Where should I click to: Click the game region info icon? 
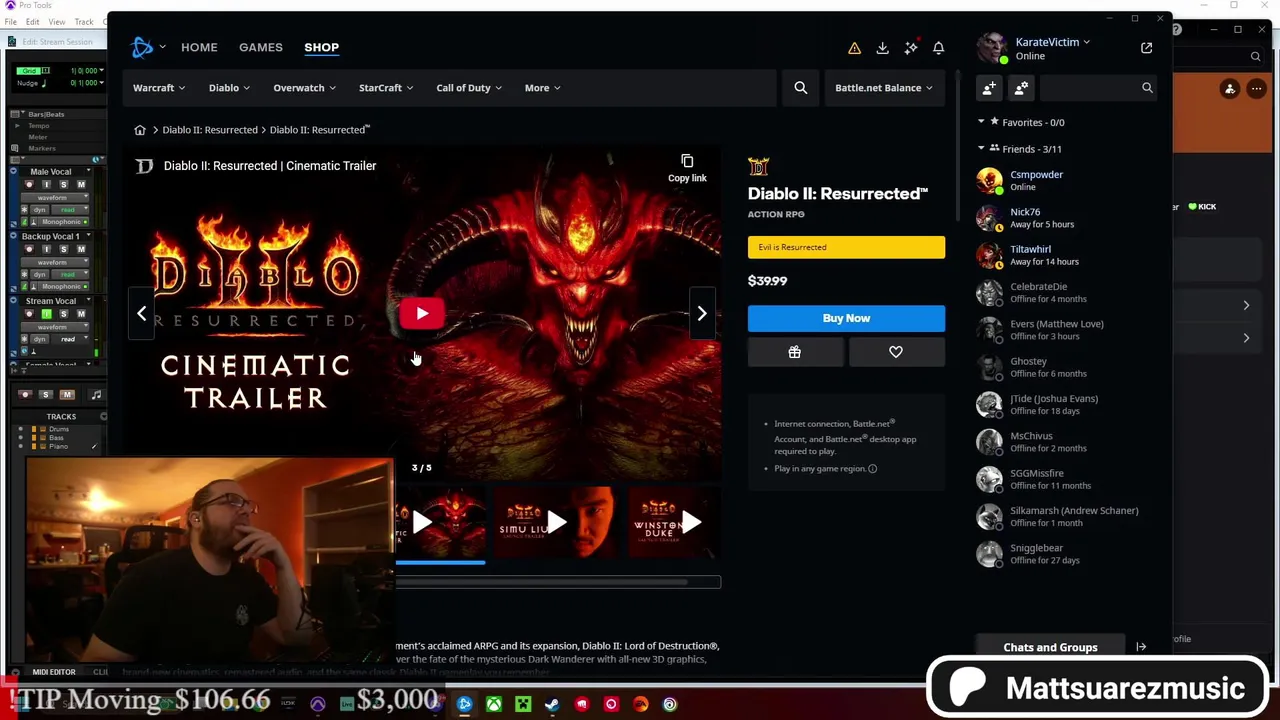point(872,468)
